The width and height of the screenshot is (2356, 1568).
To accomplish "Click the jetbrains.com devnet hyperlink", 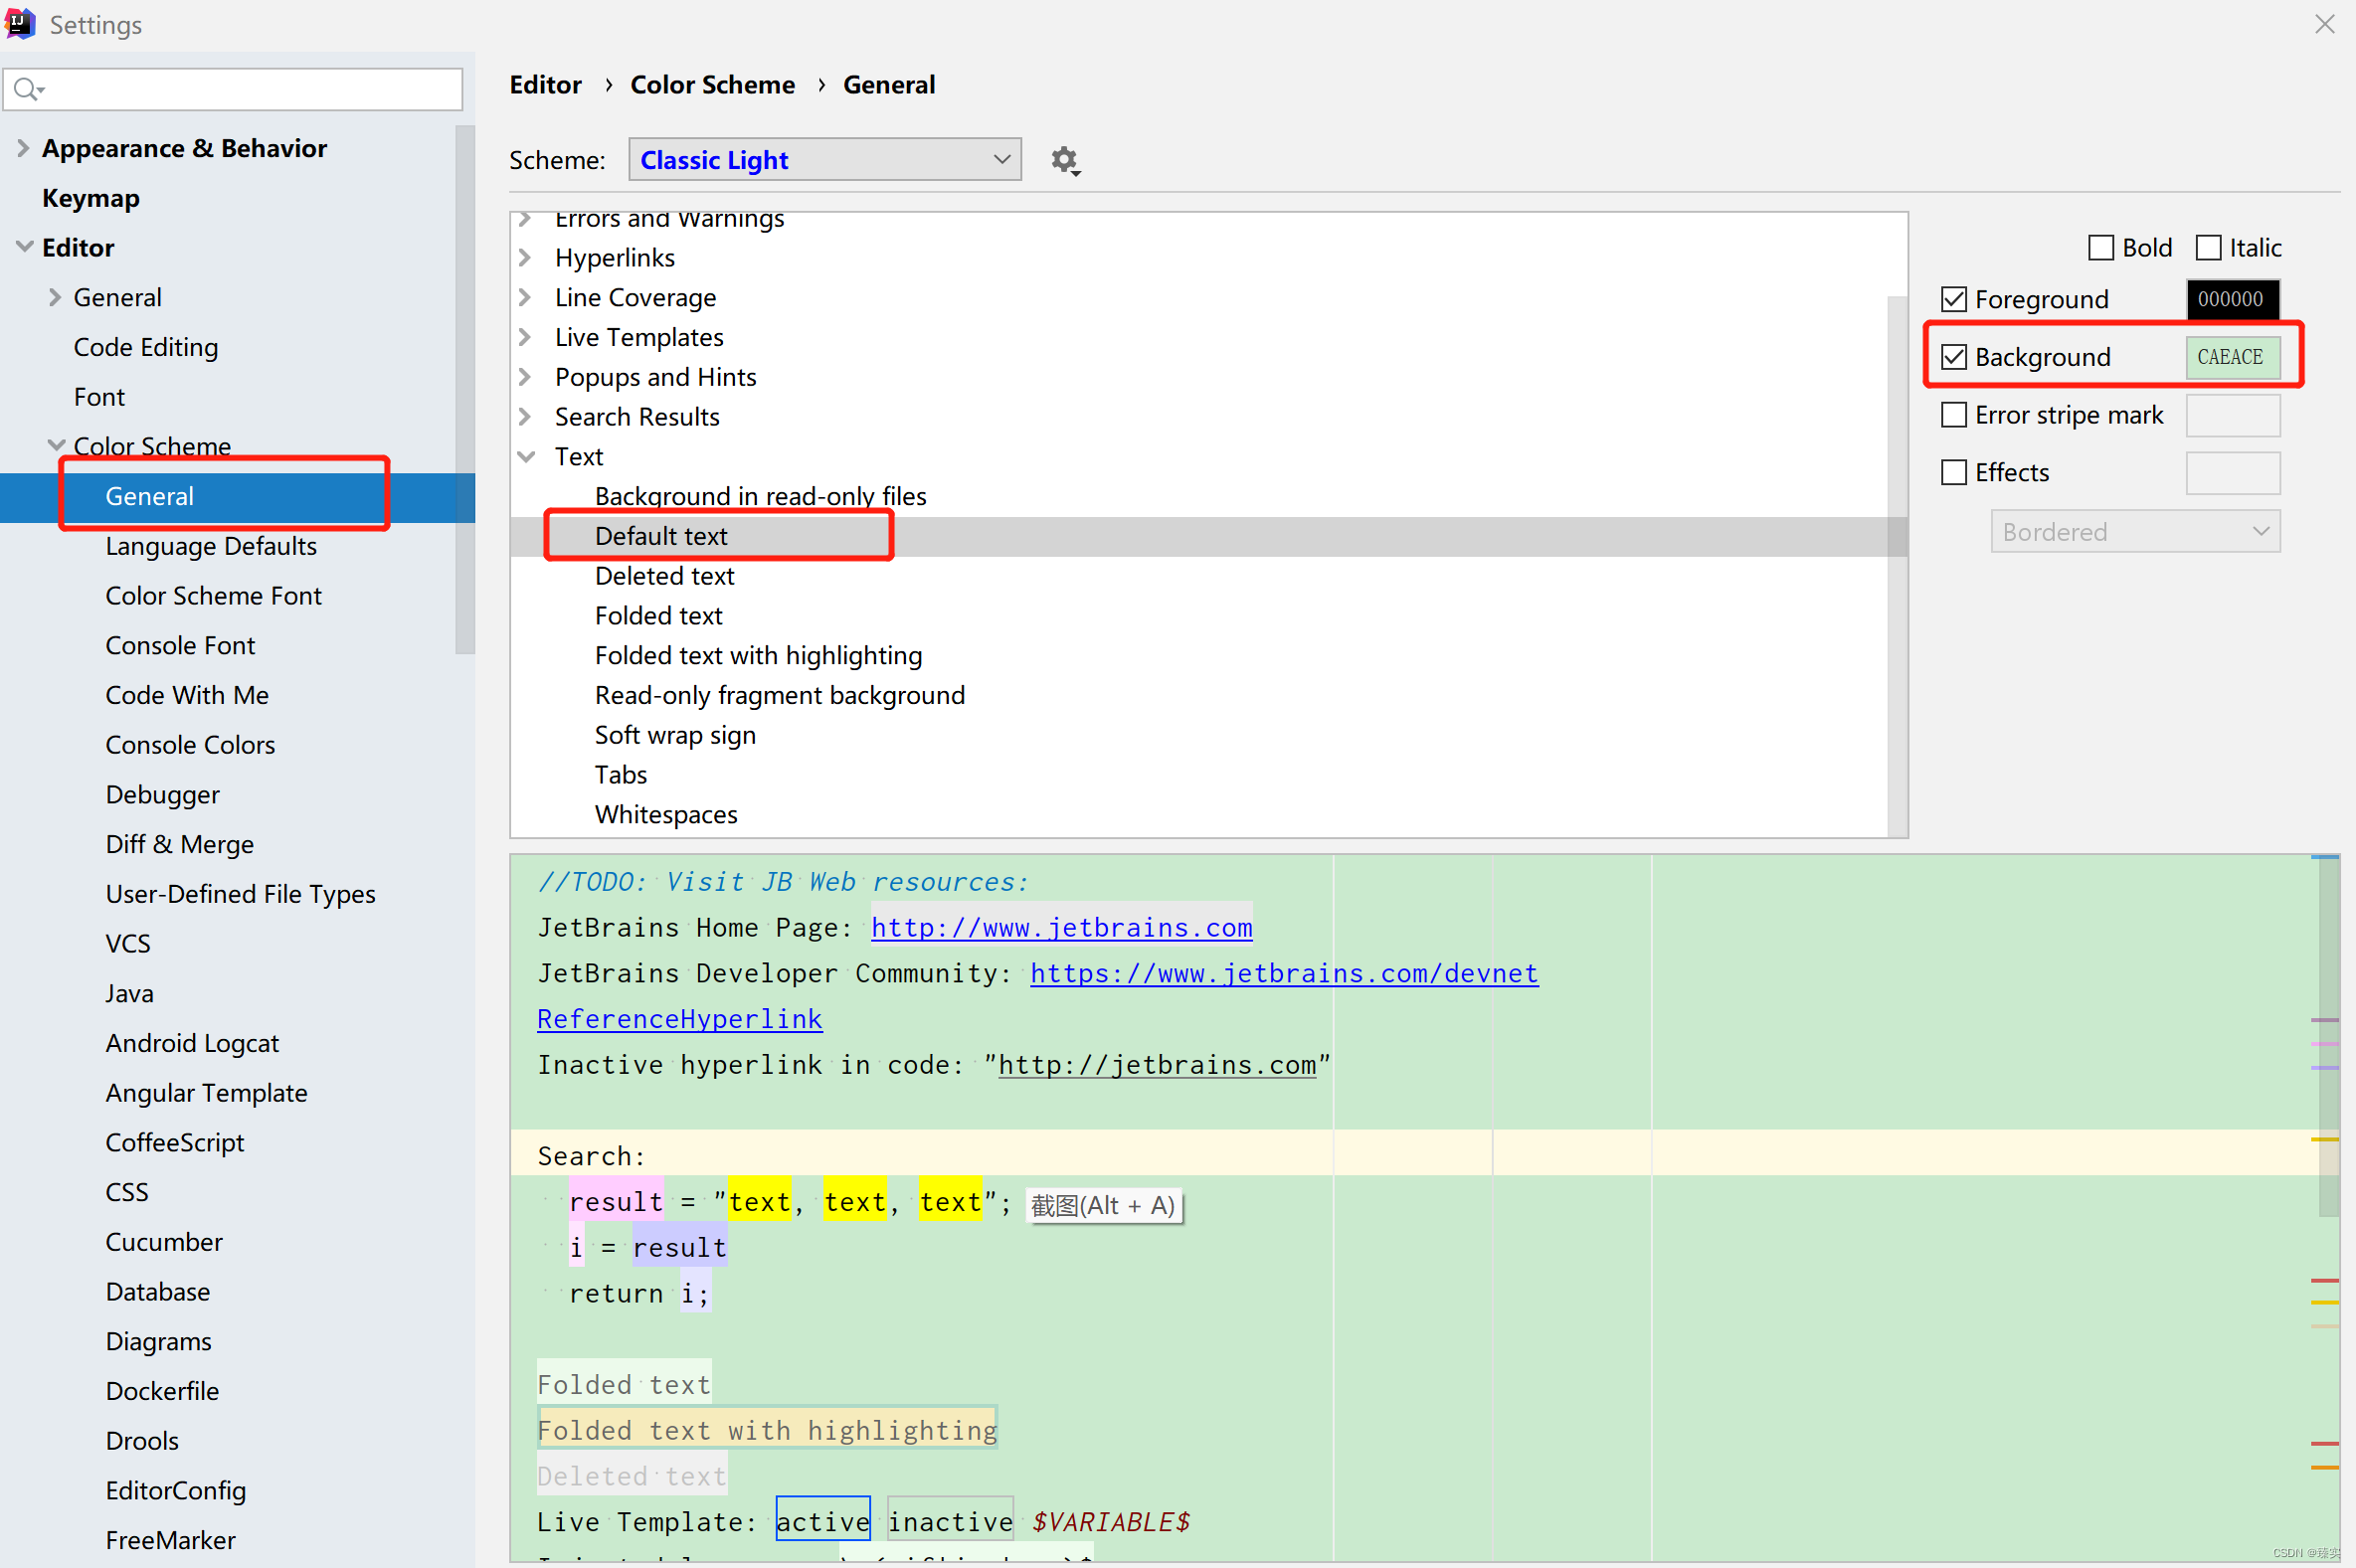I will click(x=1284, y=974).
